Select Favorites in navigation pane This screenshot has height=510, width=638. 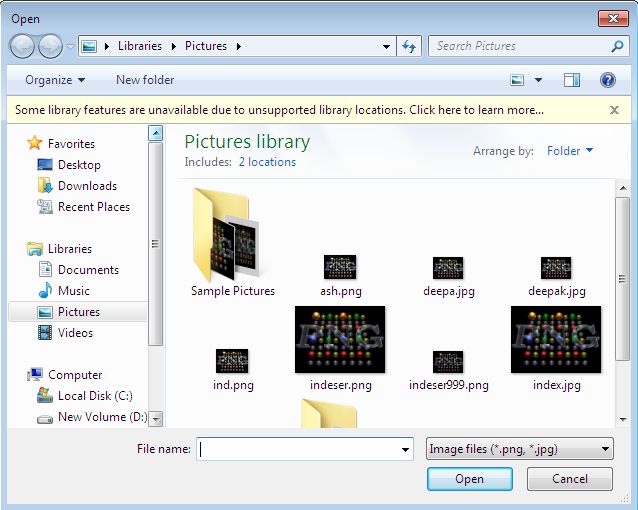coord(61,143)
